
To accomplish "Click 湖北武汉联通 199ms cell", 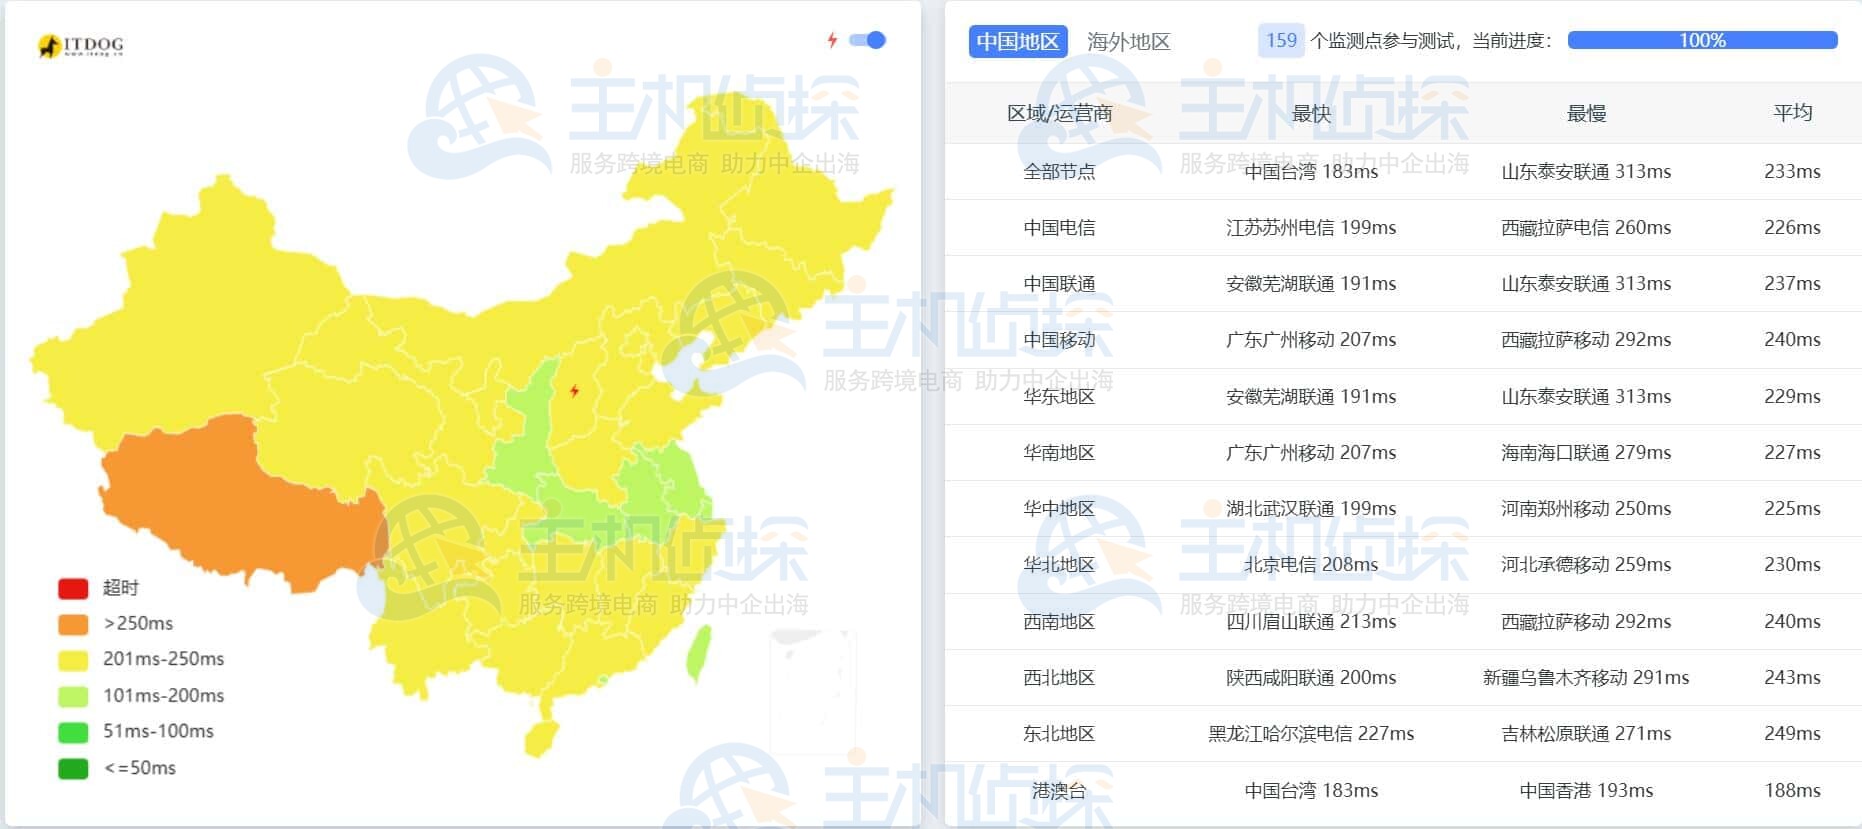I will click(1311, 508).
